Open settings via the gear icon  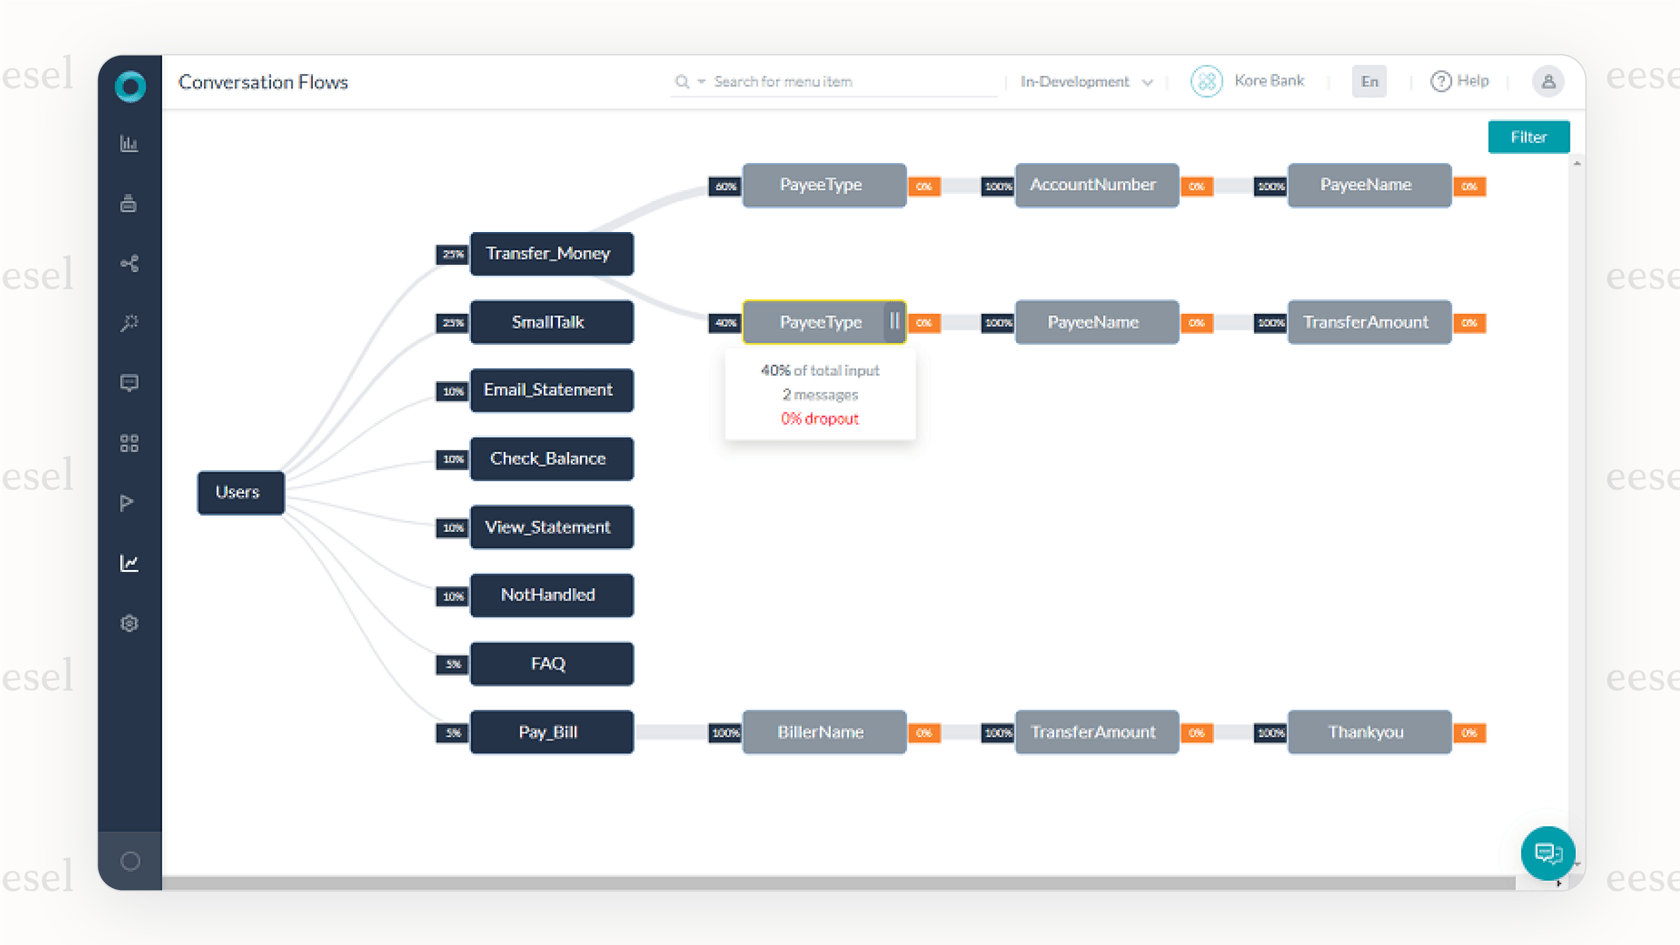point(129,622)
